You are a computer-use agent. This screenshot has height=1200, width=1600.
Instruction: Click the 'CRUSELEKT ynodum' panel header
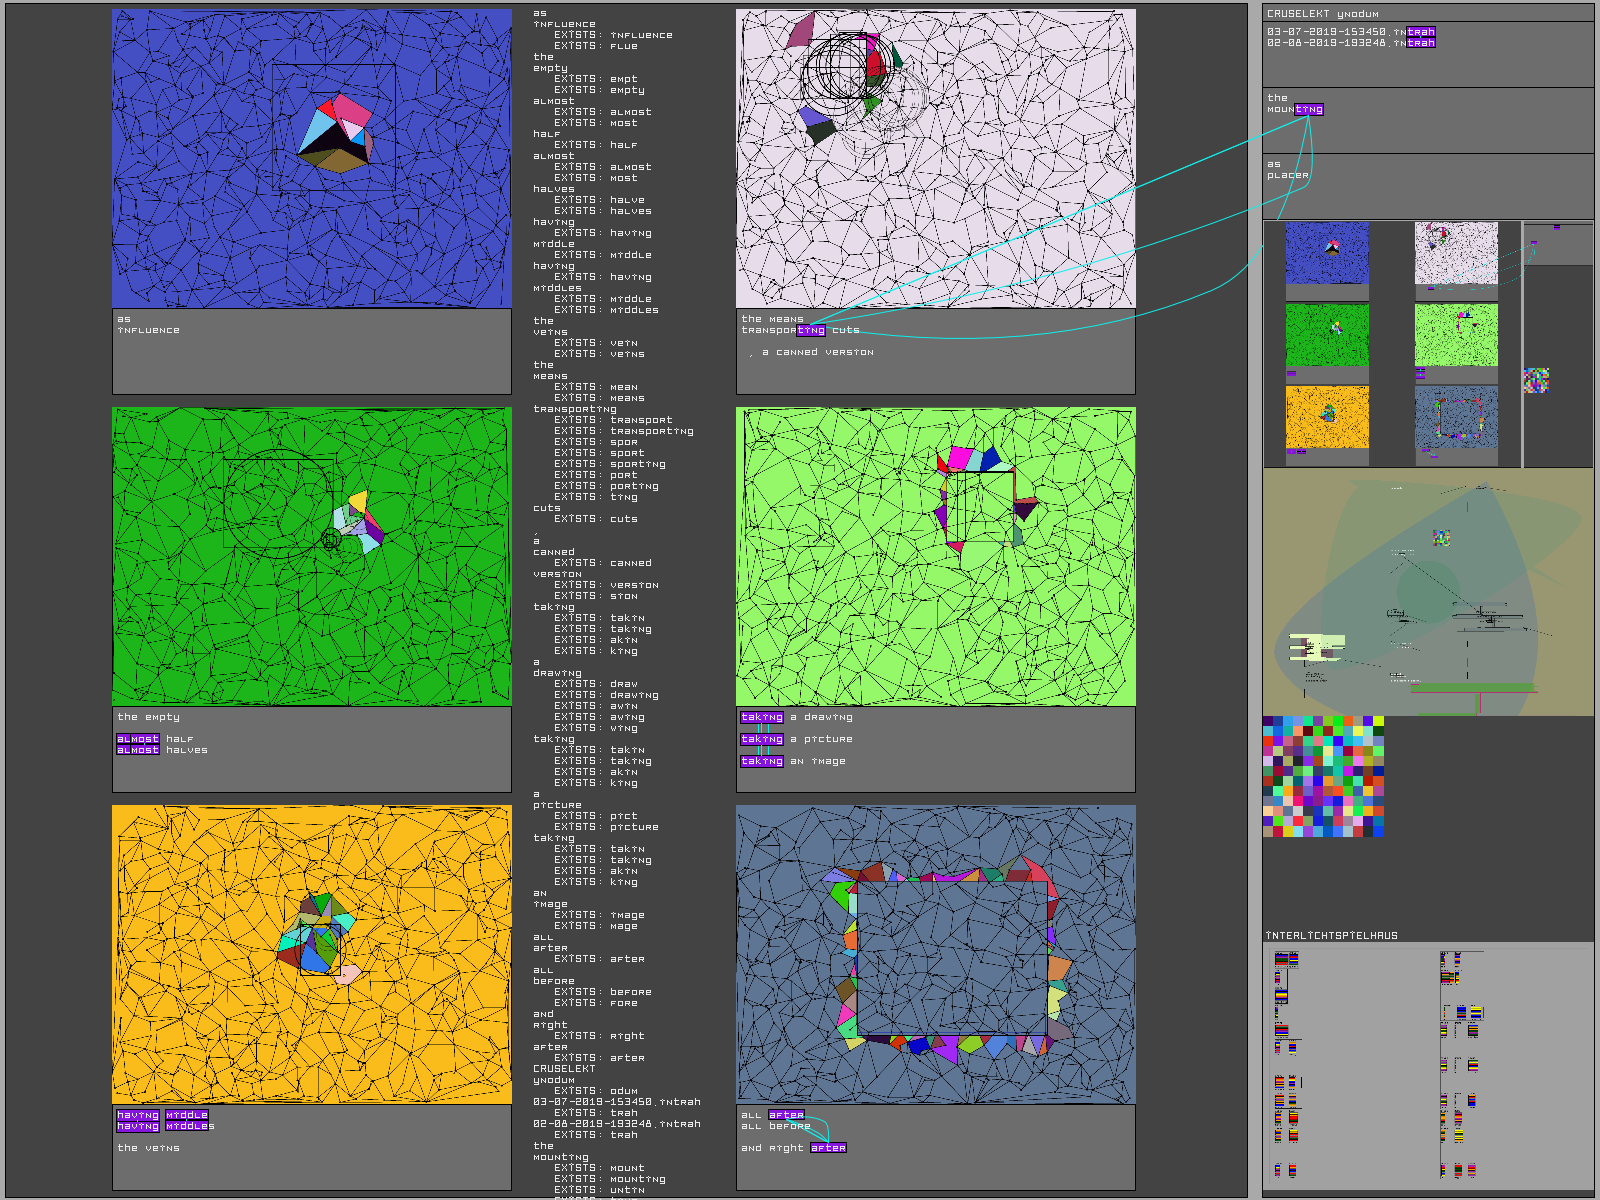(x=1322, y=14)
